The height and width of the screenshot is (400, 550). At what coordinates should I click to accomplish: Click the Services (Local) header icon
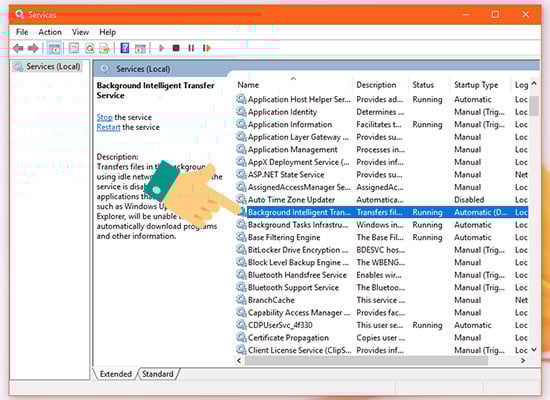104,69
